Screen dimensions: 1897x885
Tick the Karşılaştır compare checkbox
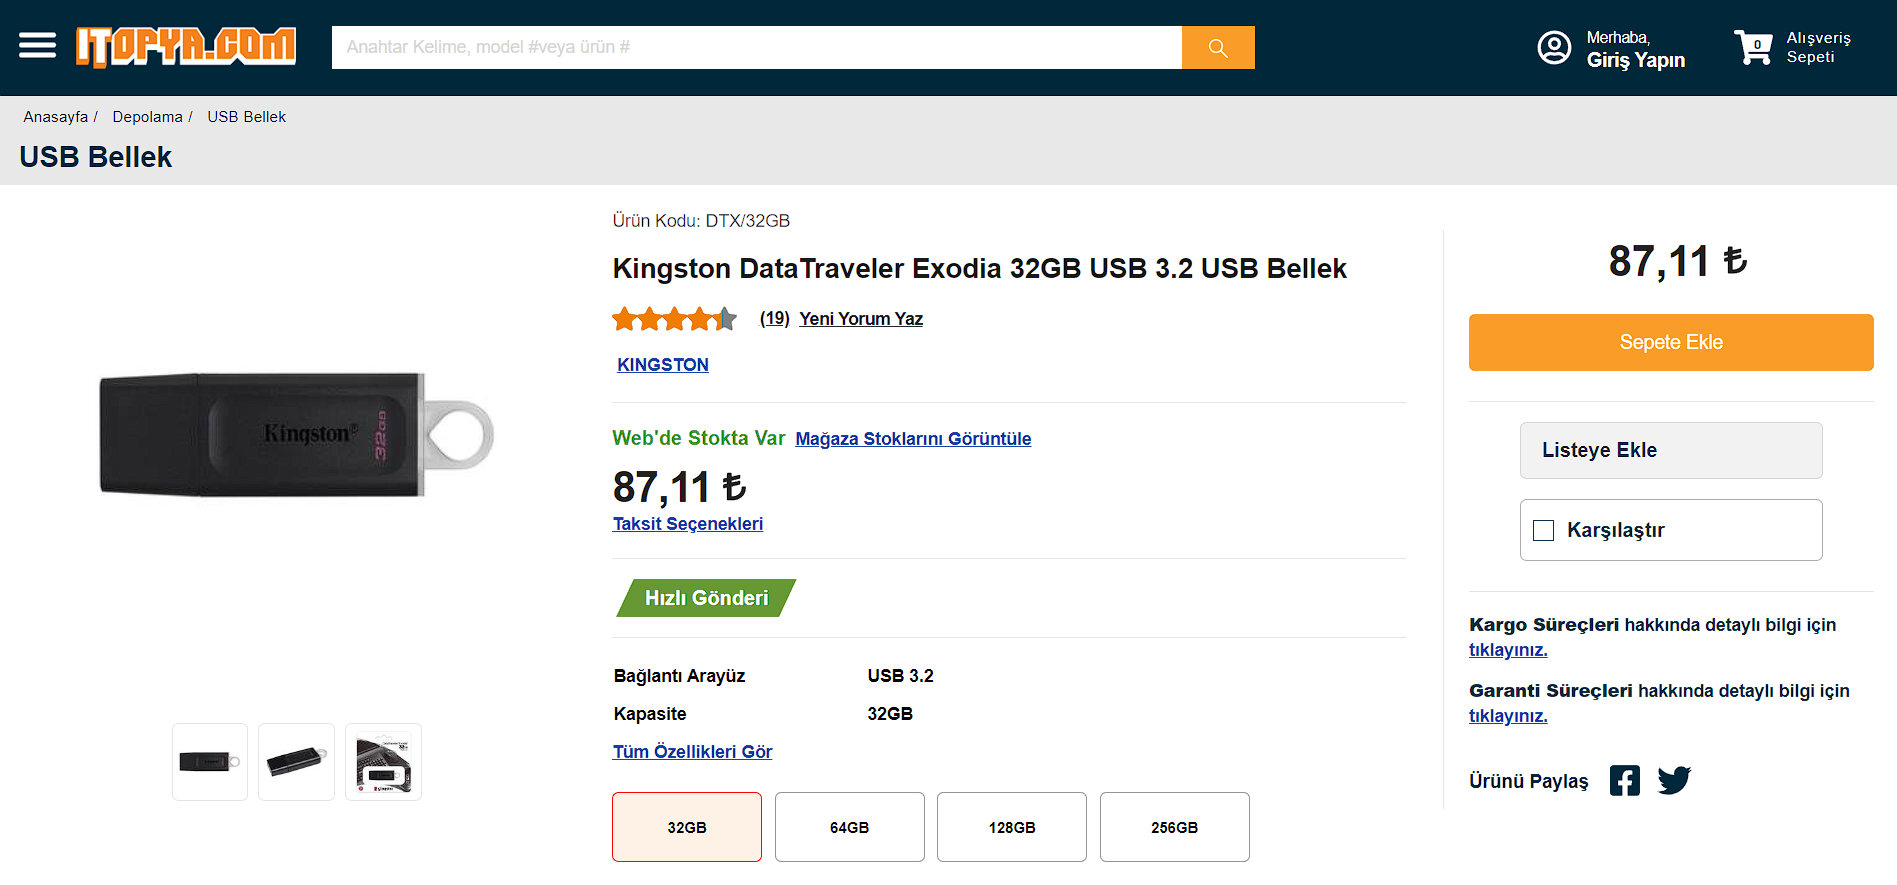(x=1544, y=530)
